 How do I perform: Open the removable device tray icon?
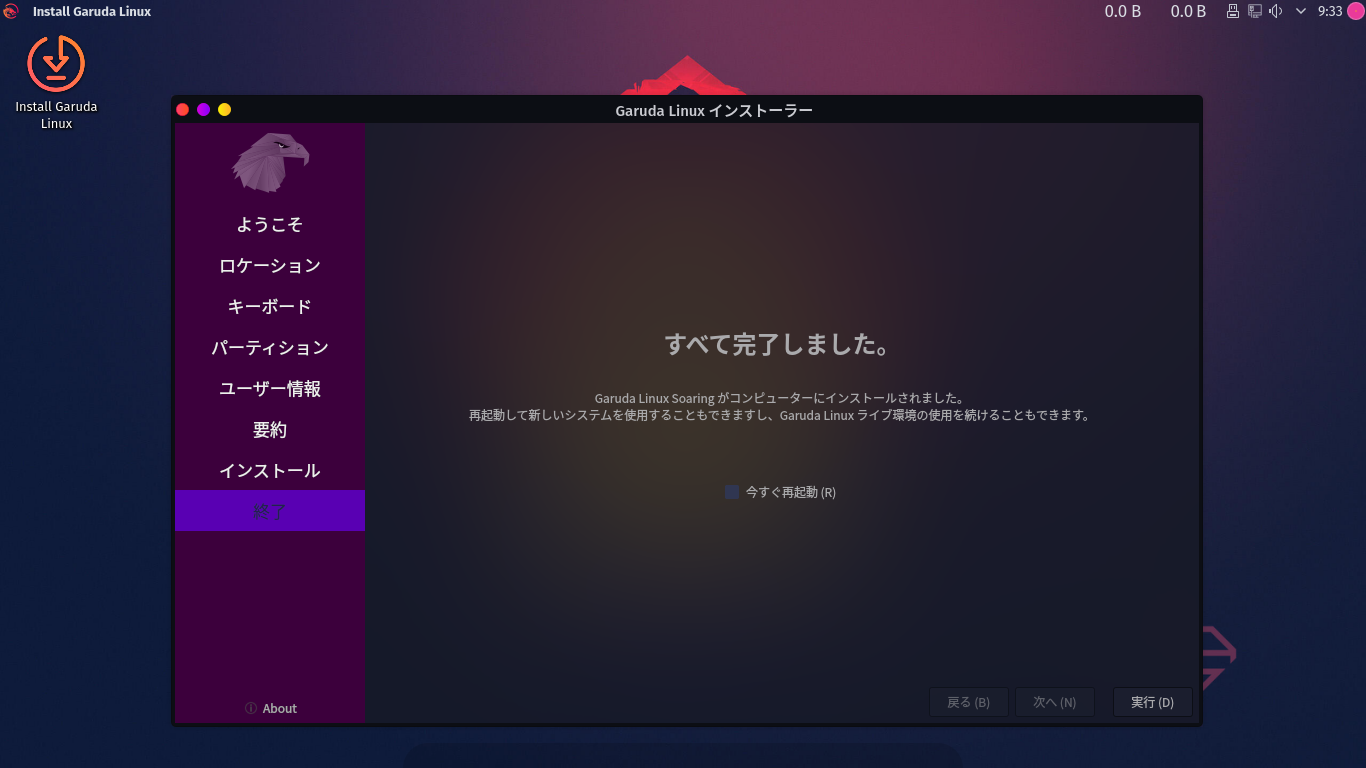coord(1233,12)
